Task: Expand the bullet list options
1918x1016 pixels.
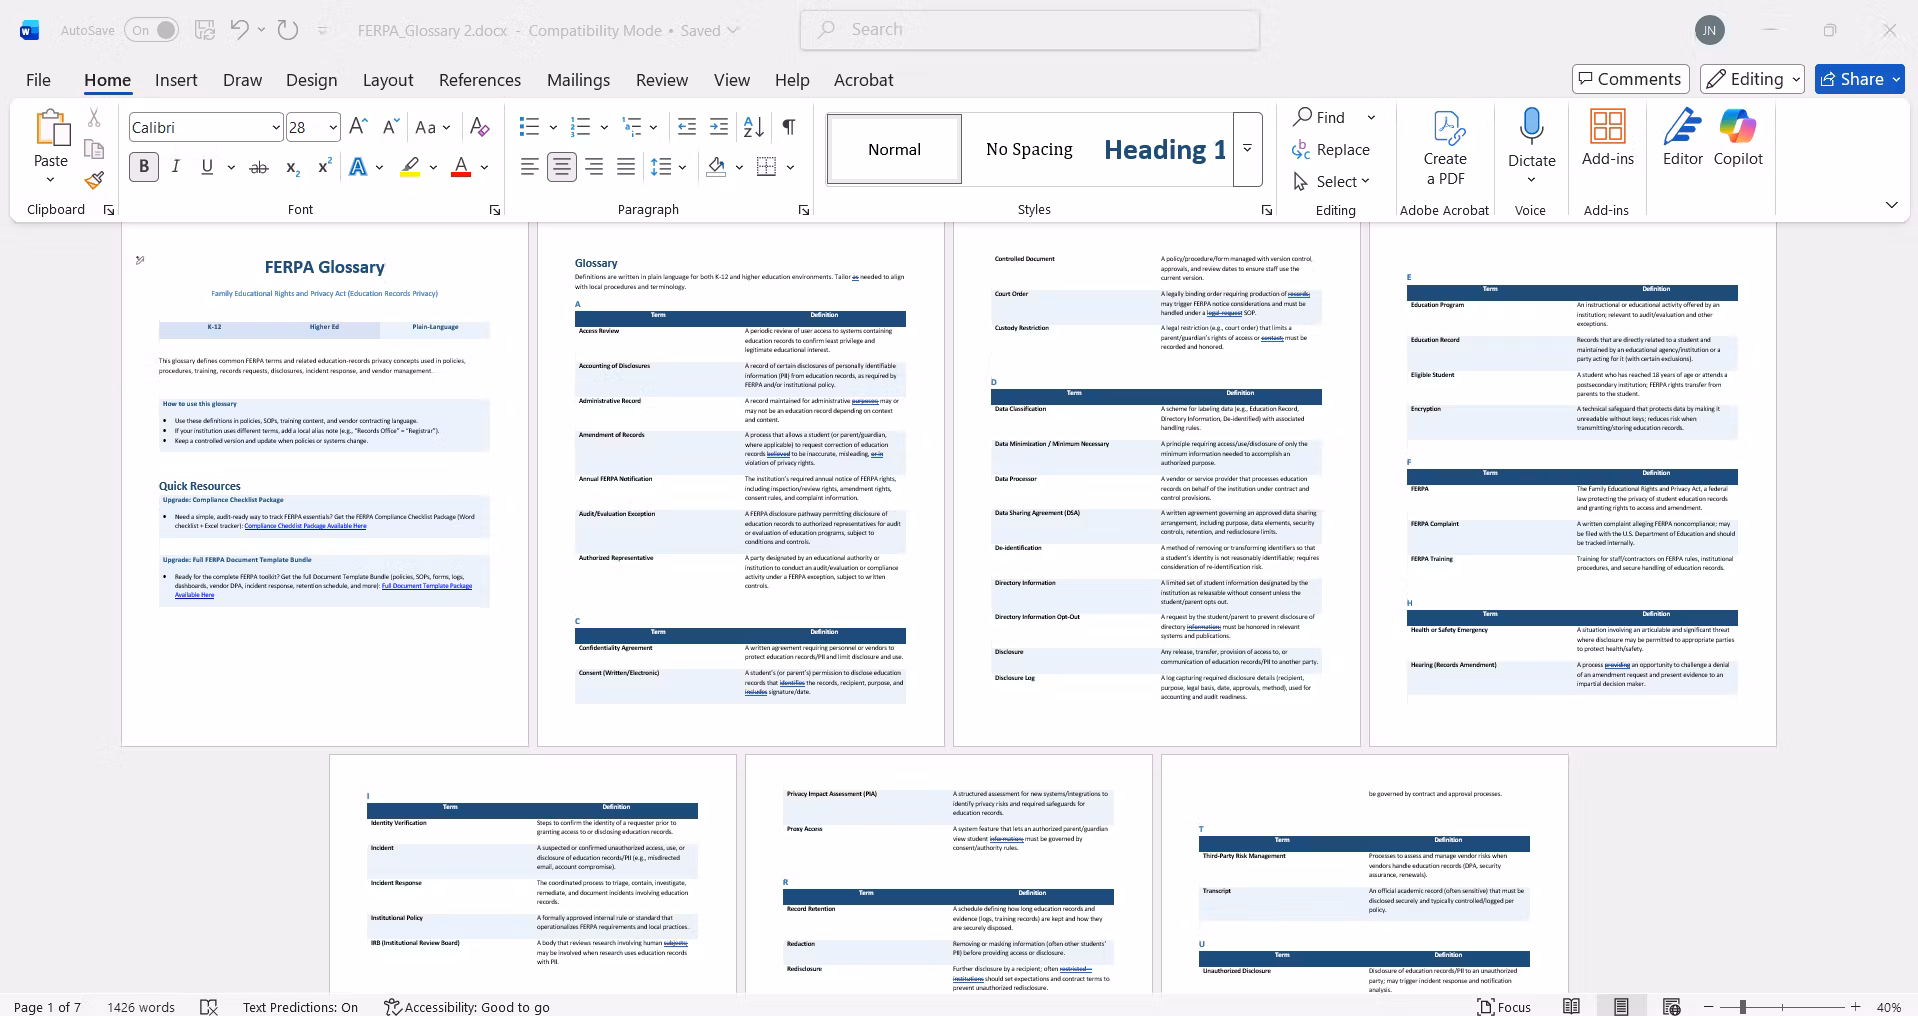Action: (x=553, y=127)
